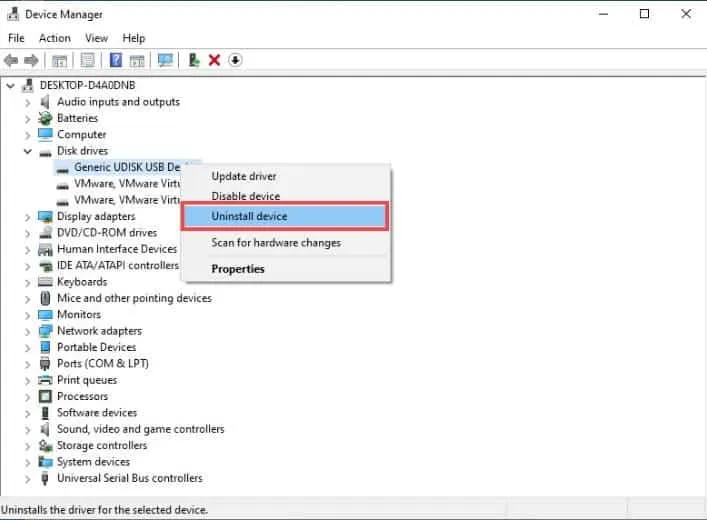This screenshot has height=520, width=707.
Task: Open the Help menu
Action: coord(133,38)
